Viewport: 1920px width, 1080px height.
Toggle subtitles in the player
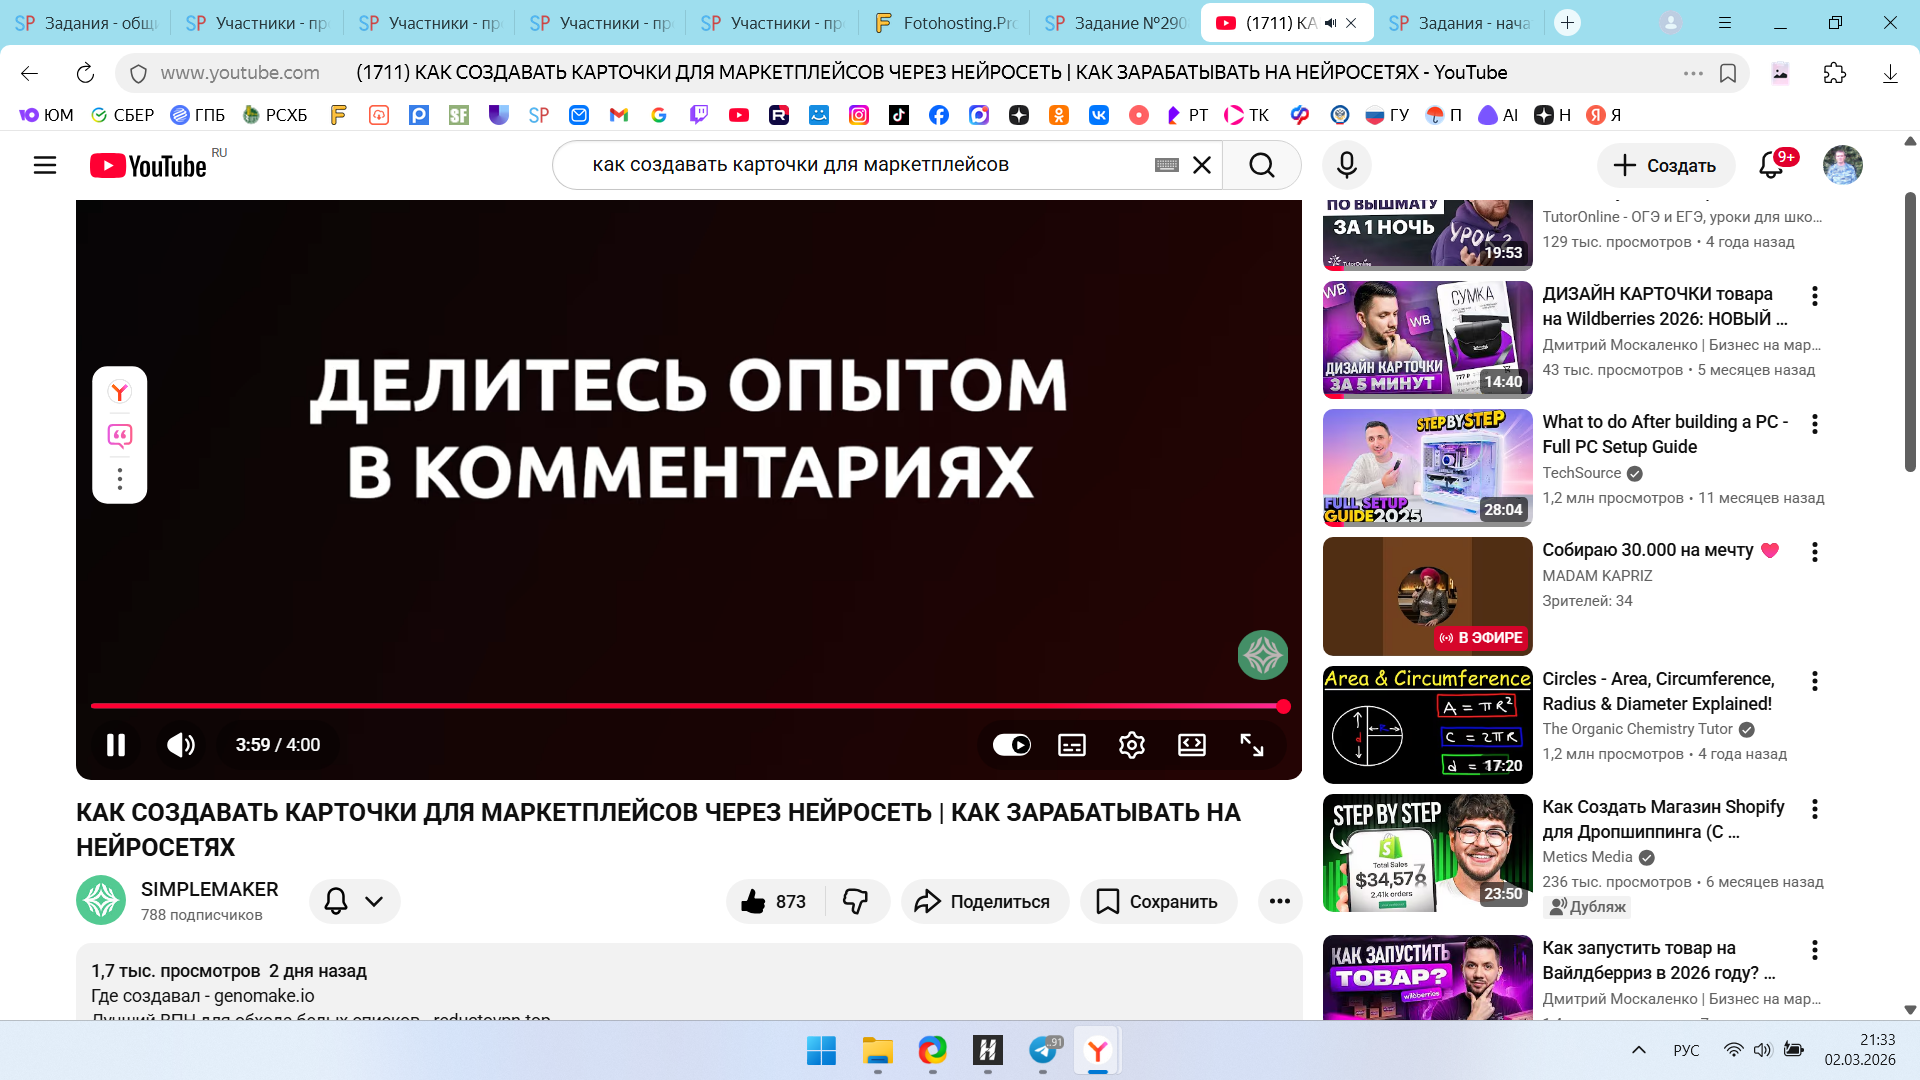1071,745
